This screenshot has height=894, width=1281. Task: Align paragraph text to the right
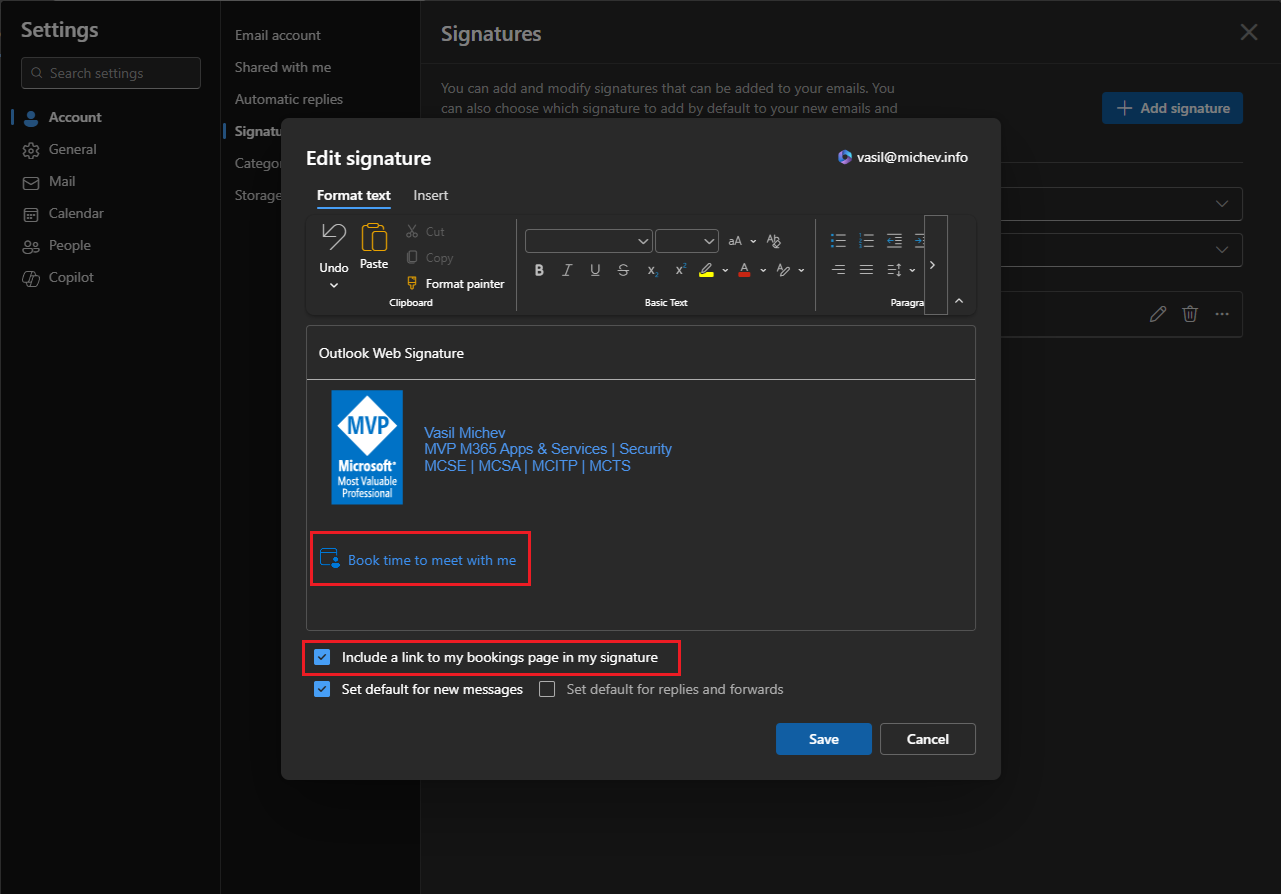pos(839,270)
